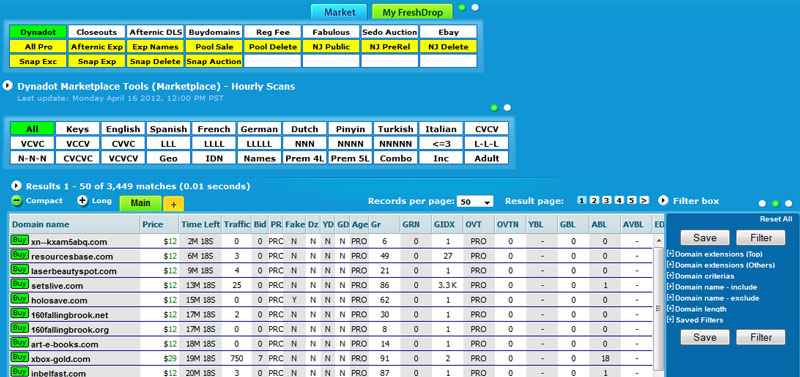Image resolution: width=800 pixels, height=377 pixels.
Task: Go to result page 3
Action: [x=607, y=200]
